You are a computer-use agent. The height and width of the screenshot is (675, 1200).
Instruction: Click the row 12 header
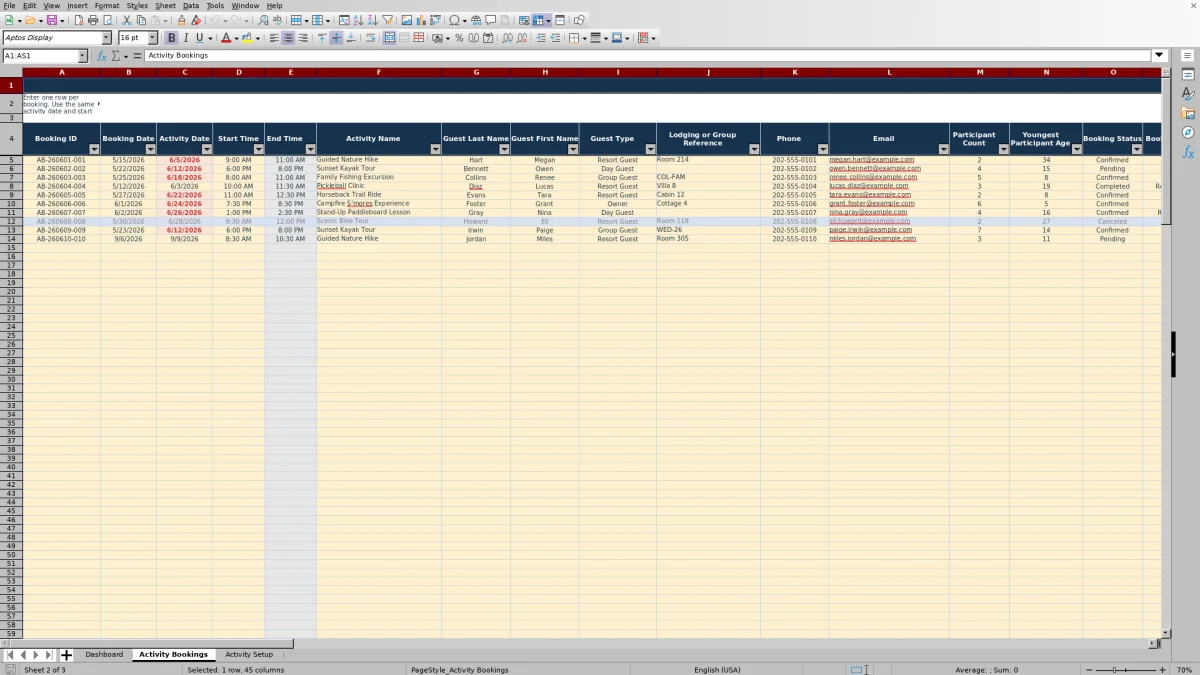click(x=11, y=221)
